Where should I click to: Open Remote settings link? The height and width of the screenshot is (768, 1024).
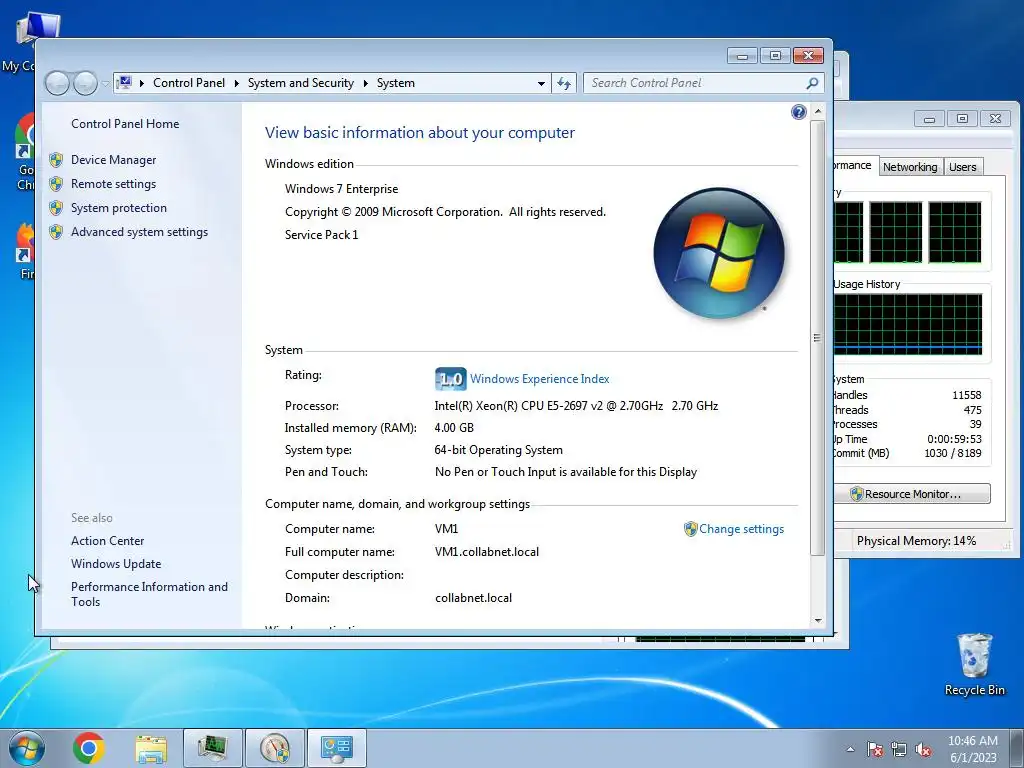(x=113, y=184)
